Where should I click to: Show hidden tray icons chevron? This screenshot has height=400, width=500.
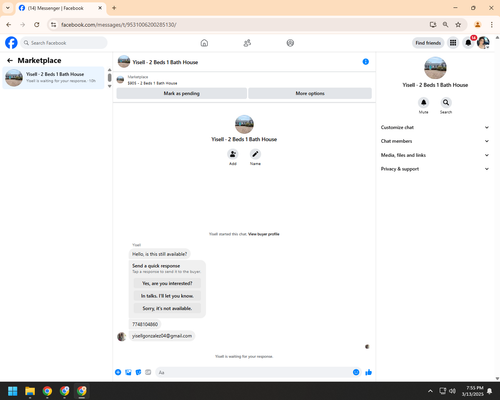(x=430, y=391)
